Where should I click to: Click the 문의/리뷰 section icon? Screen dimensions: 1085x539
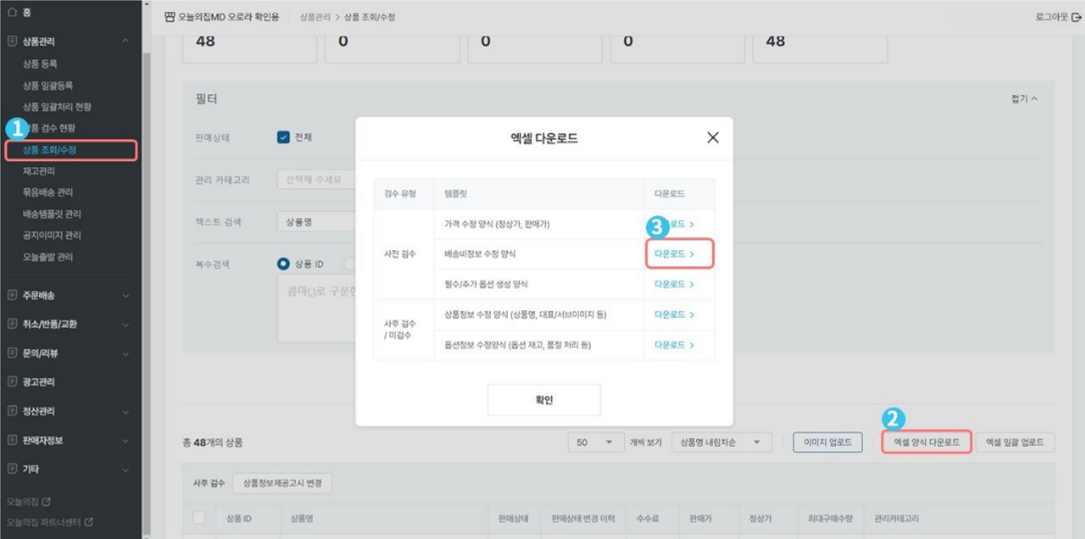point(11,353)
